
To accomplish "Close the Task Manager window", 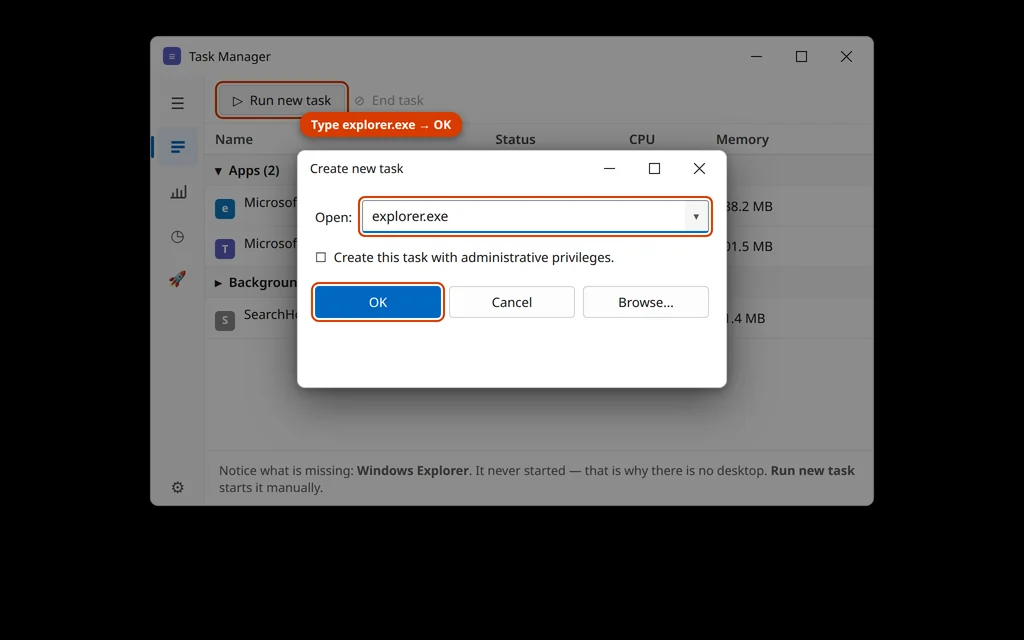I will (x=846, y=57).
